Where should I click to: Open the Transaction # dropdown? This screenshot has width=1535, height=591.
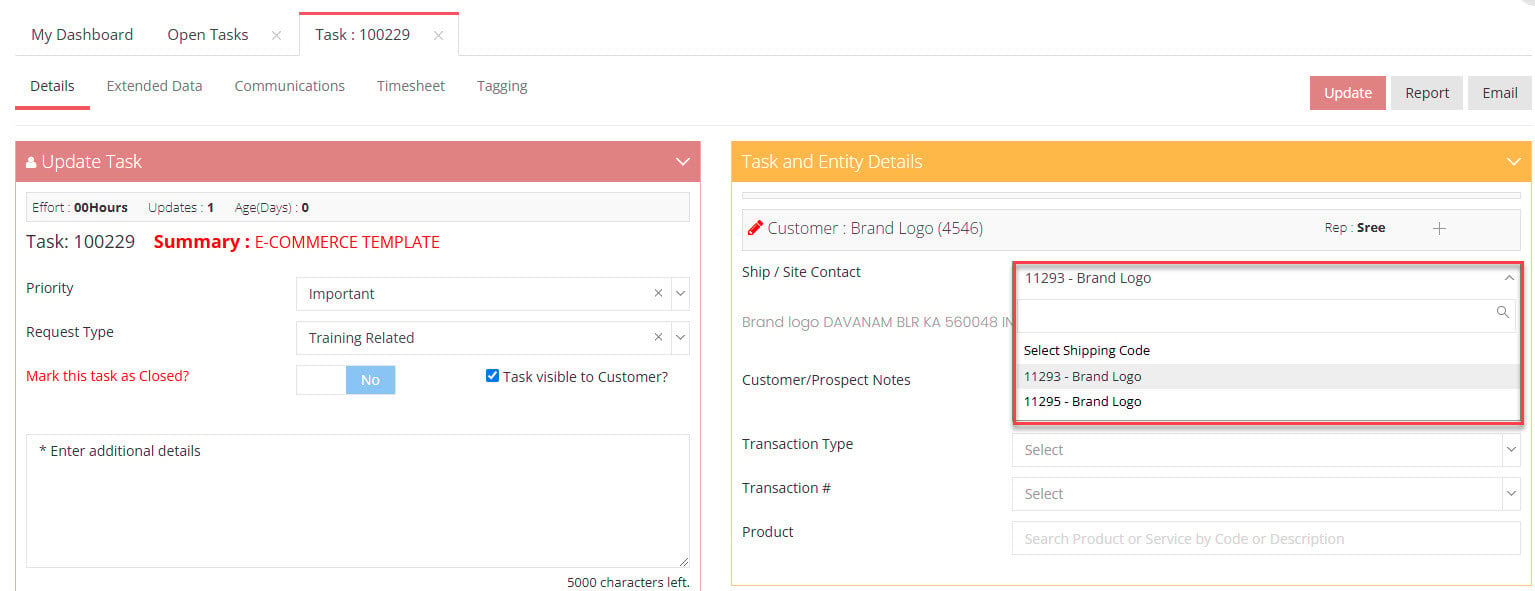pyautogui.click(x=1266, y=494)
